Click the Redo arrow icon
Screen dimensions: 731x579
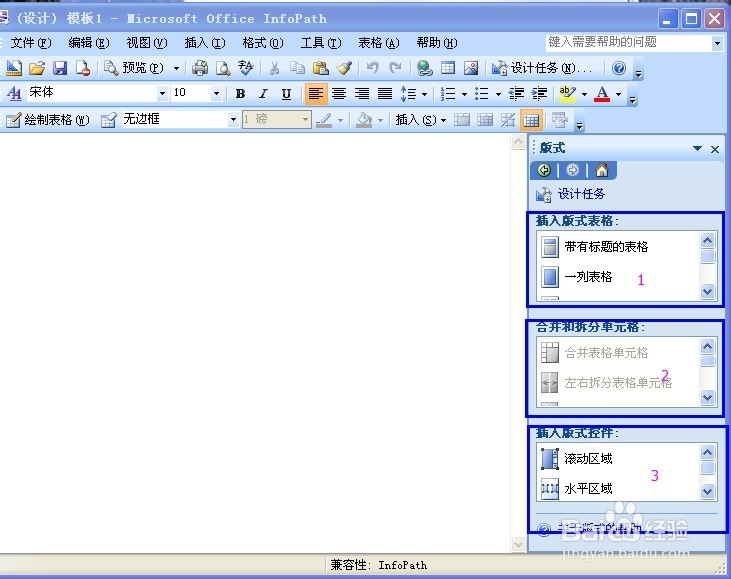coord(395,68)
